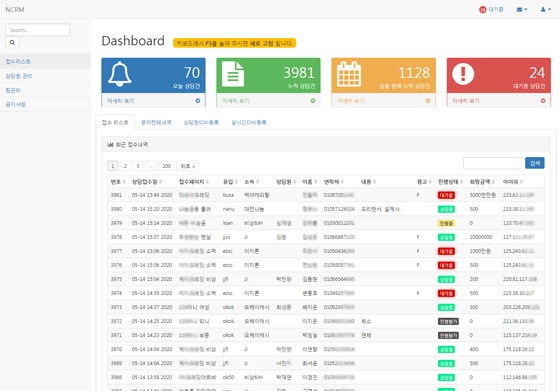Go to pagination page 1
560x391 pixels.
tap(113, 166)
